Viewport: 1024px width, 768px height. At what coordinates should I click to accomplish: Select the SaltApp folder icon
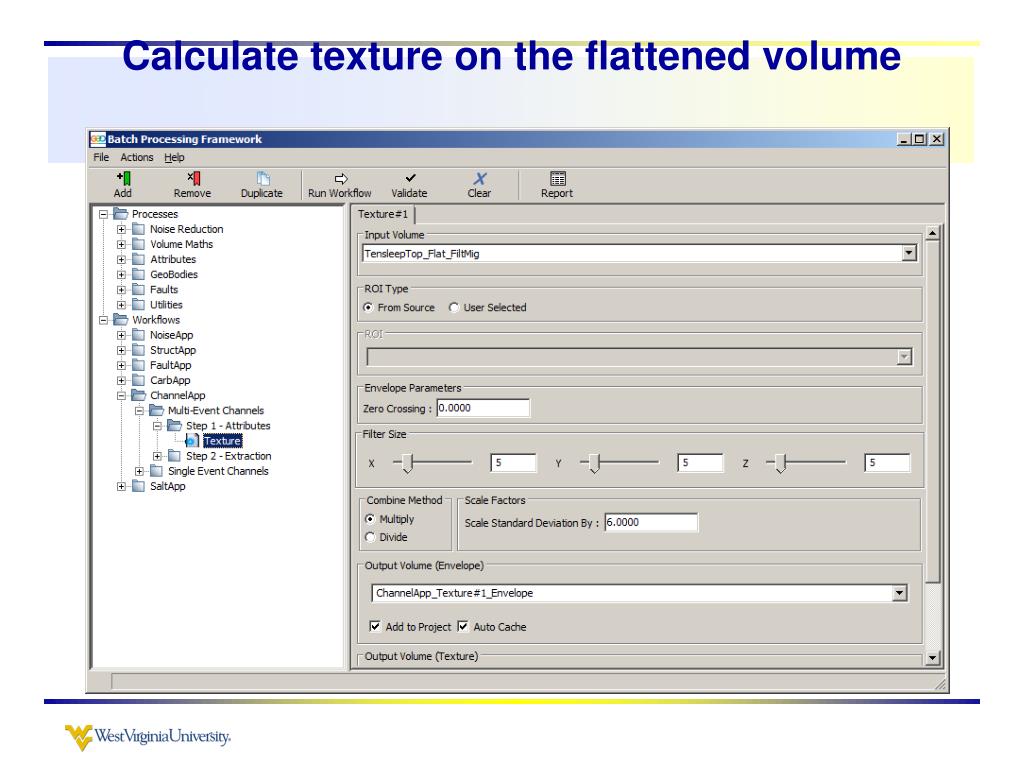(x=138, y=486)
